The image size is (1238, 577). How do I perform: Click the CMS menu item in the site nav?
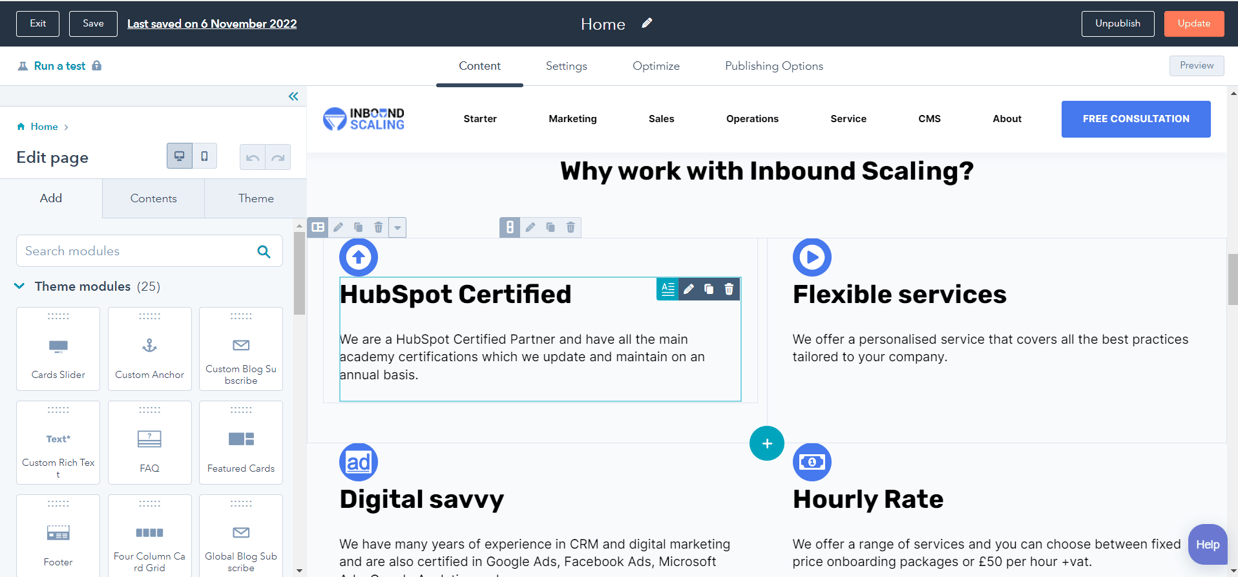point(929,119)
